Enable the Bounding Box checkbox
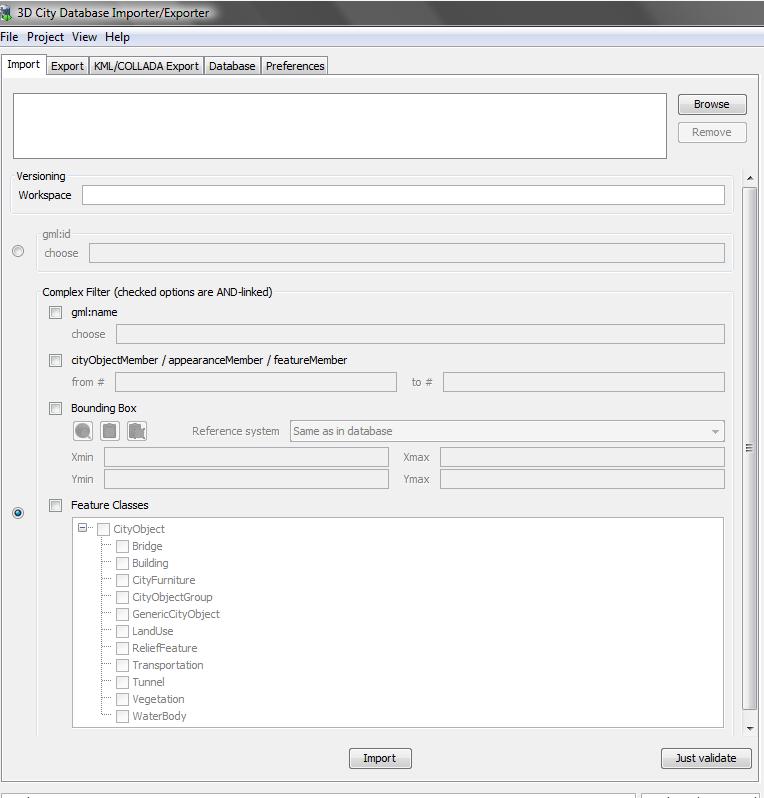Screen dimensions: 764x798 [55, 408]
